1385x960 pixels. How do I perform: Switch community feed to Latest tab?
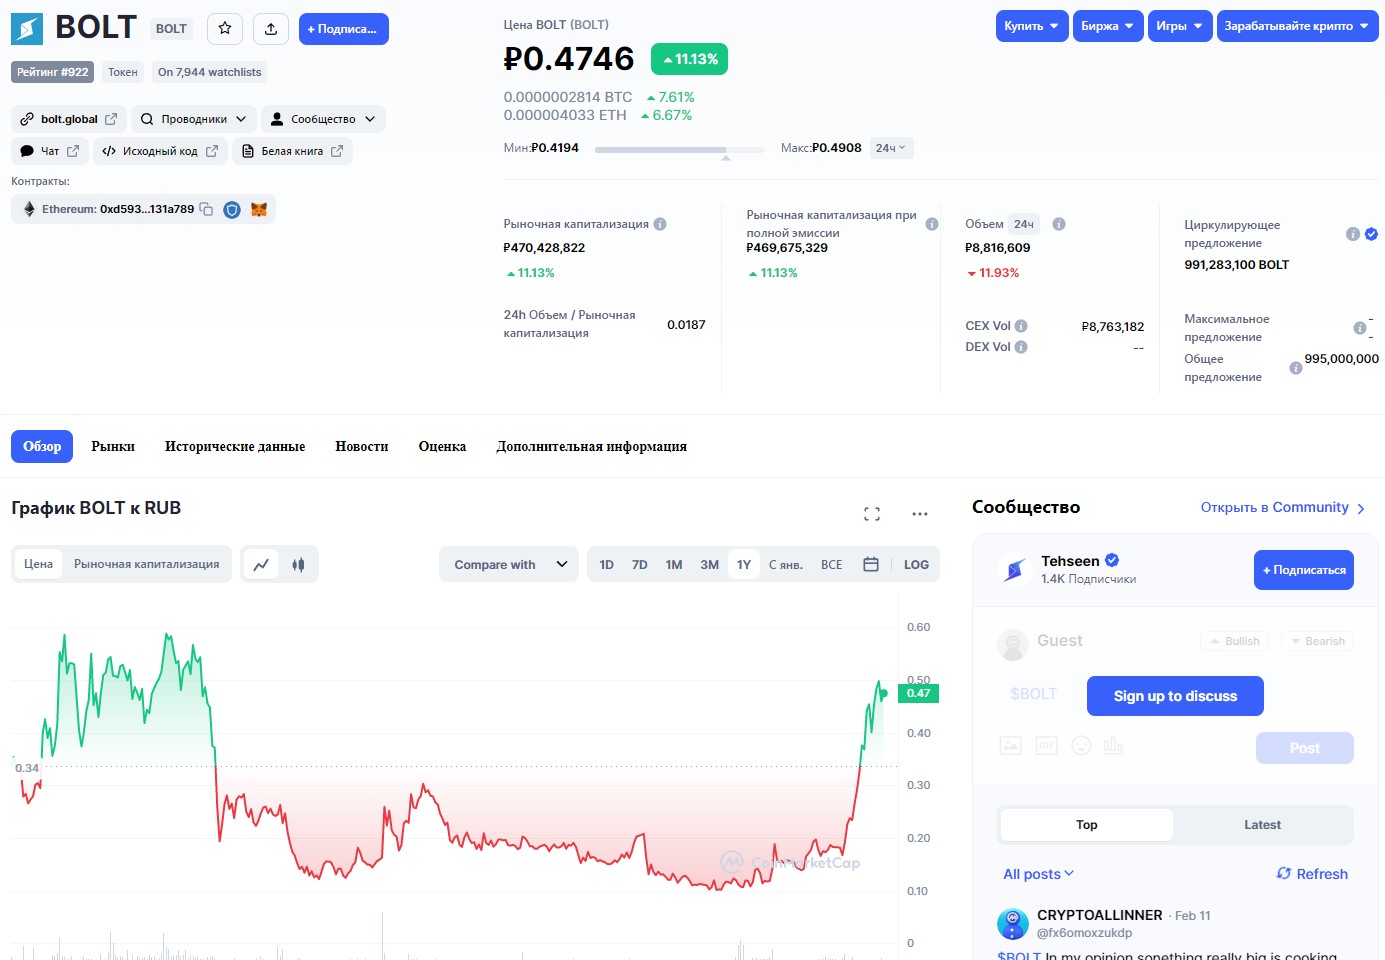coord(1262,825)
